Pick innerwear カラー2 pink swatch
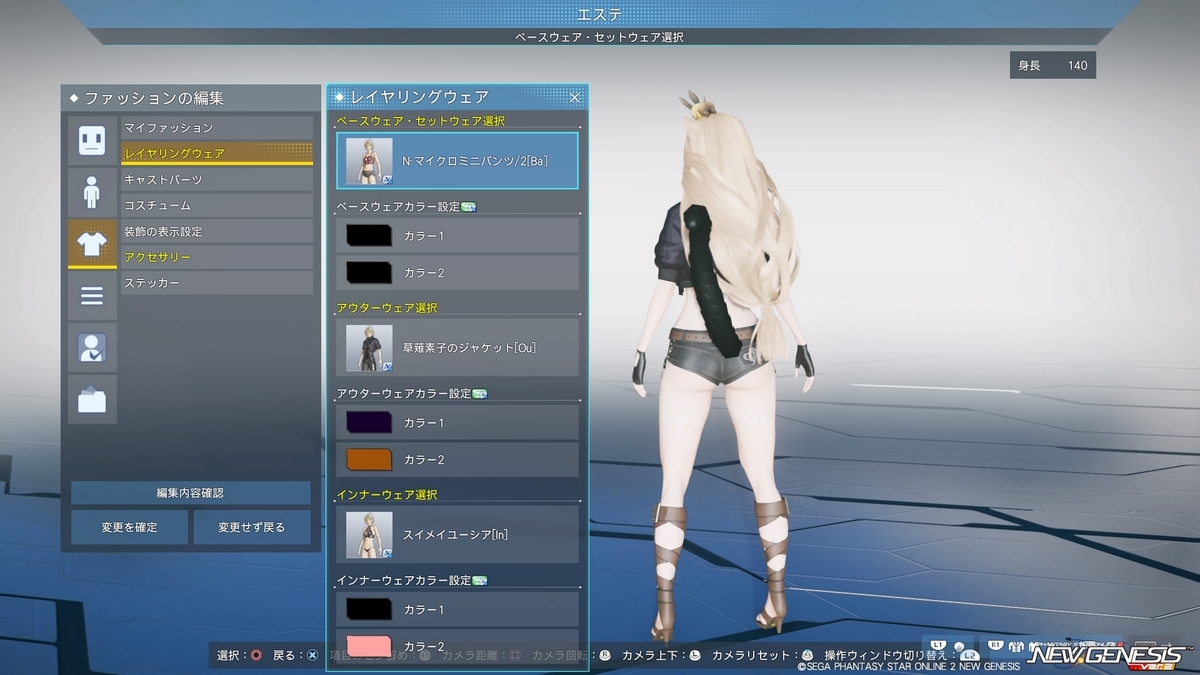 369,645
